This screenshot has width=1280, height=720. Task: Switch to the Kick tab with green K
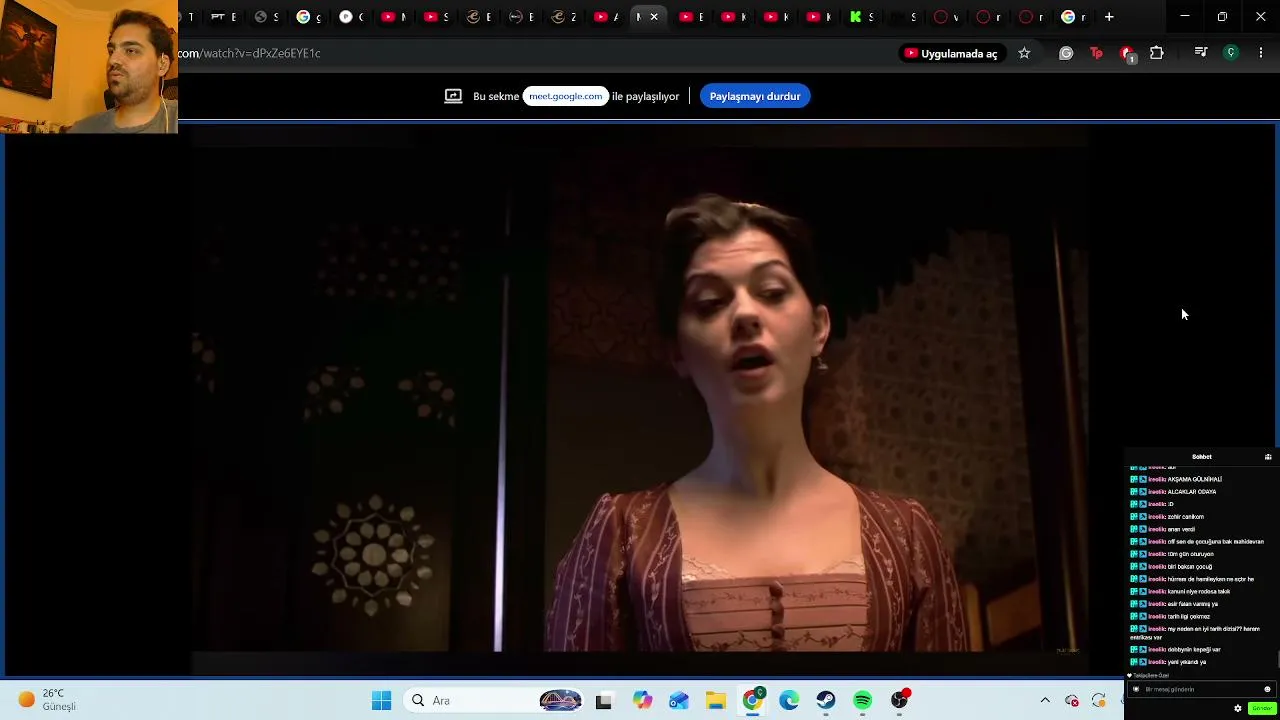[x=862, y=17]
